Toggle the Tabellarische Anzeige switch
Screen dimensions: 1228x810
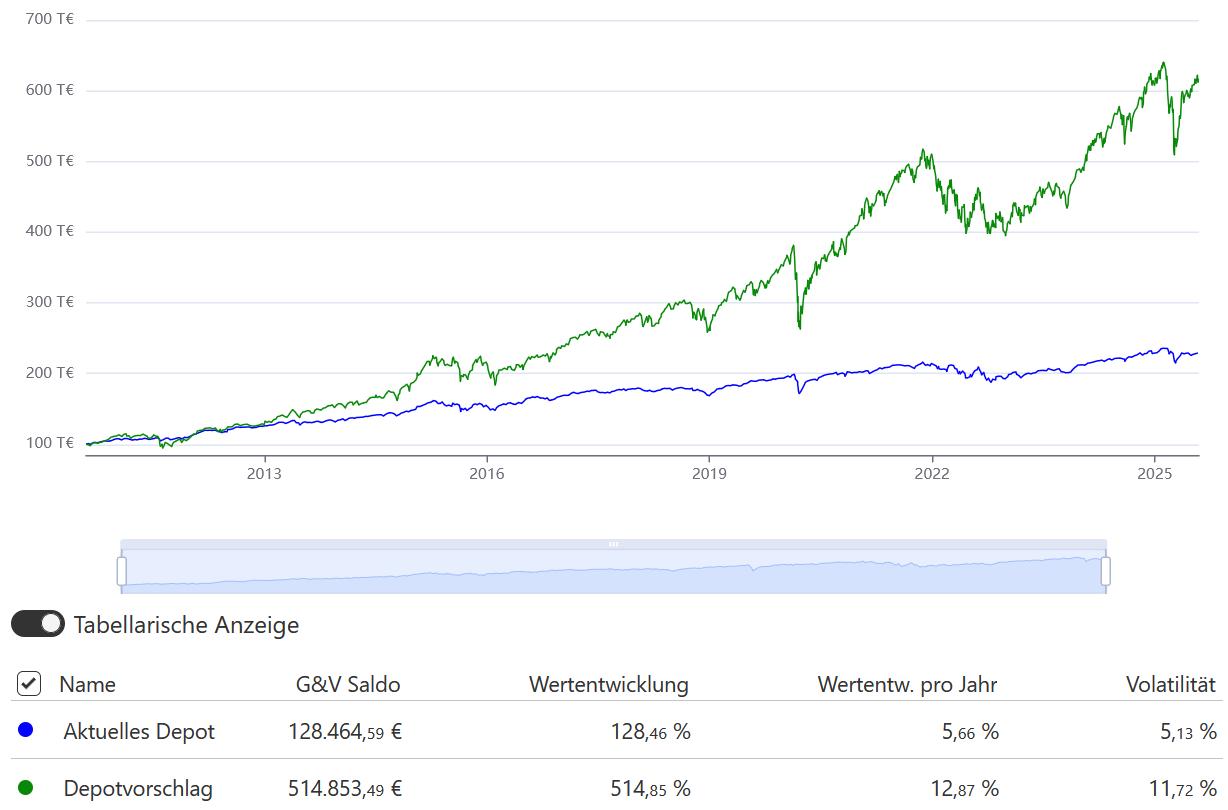pyautogui.click(x=38, y=624)
